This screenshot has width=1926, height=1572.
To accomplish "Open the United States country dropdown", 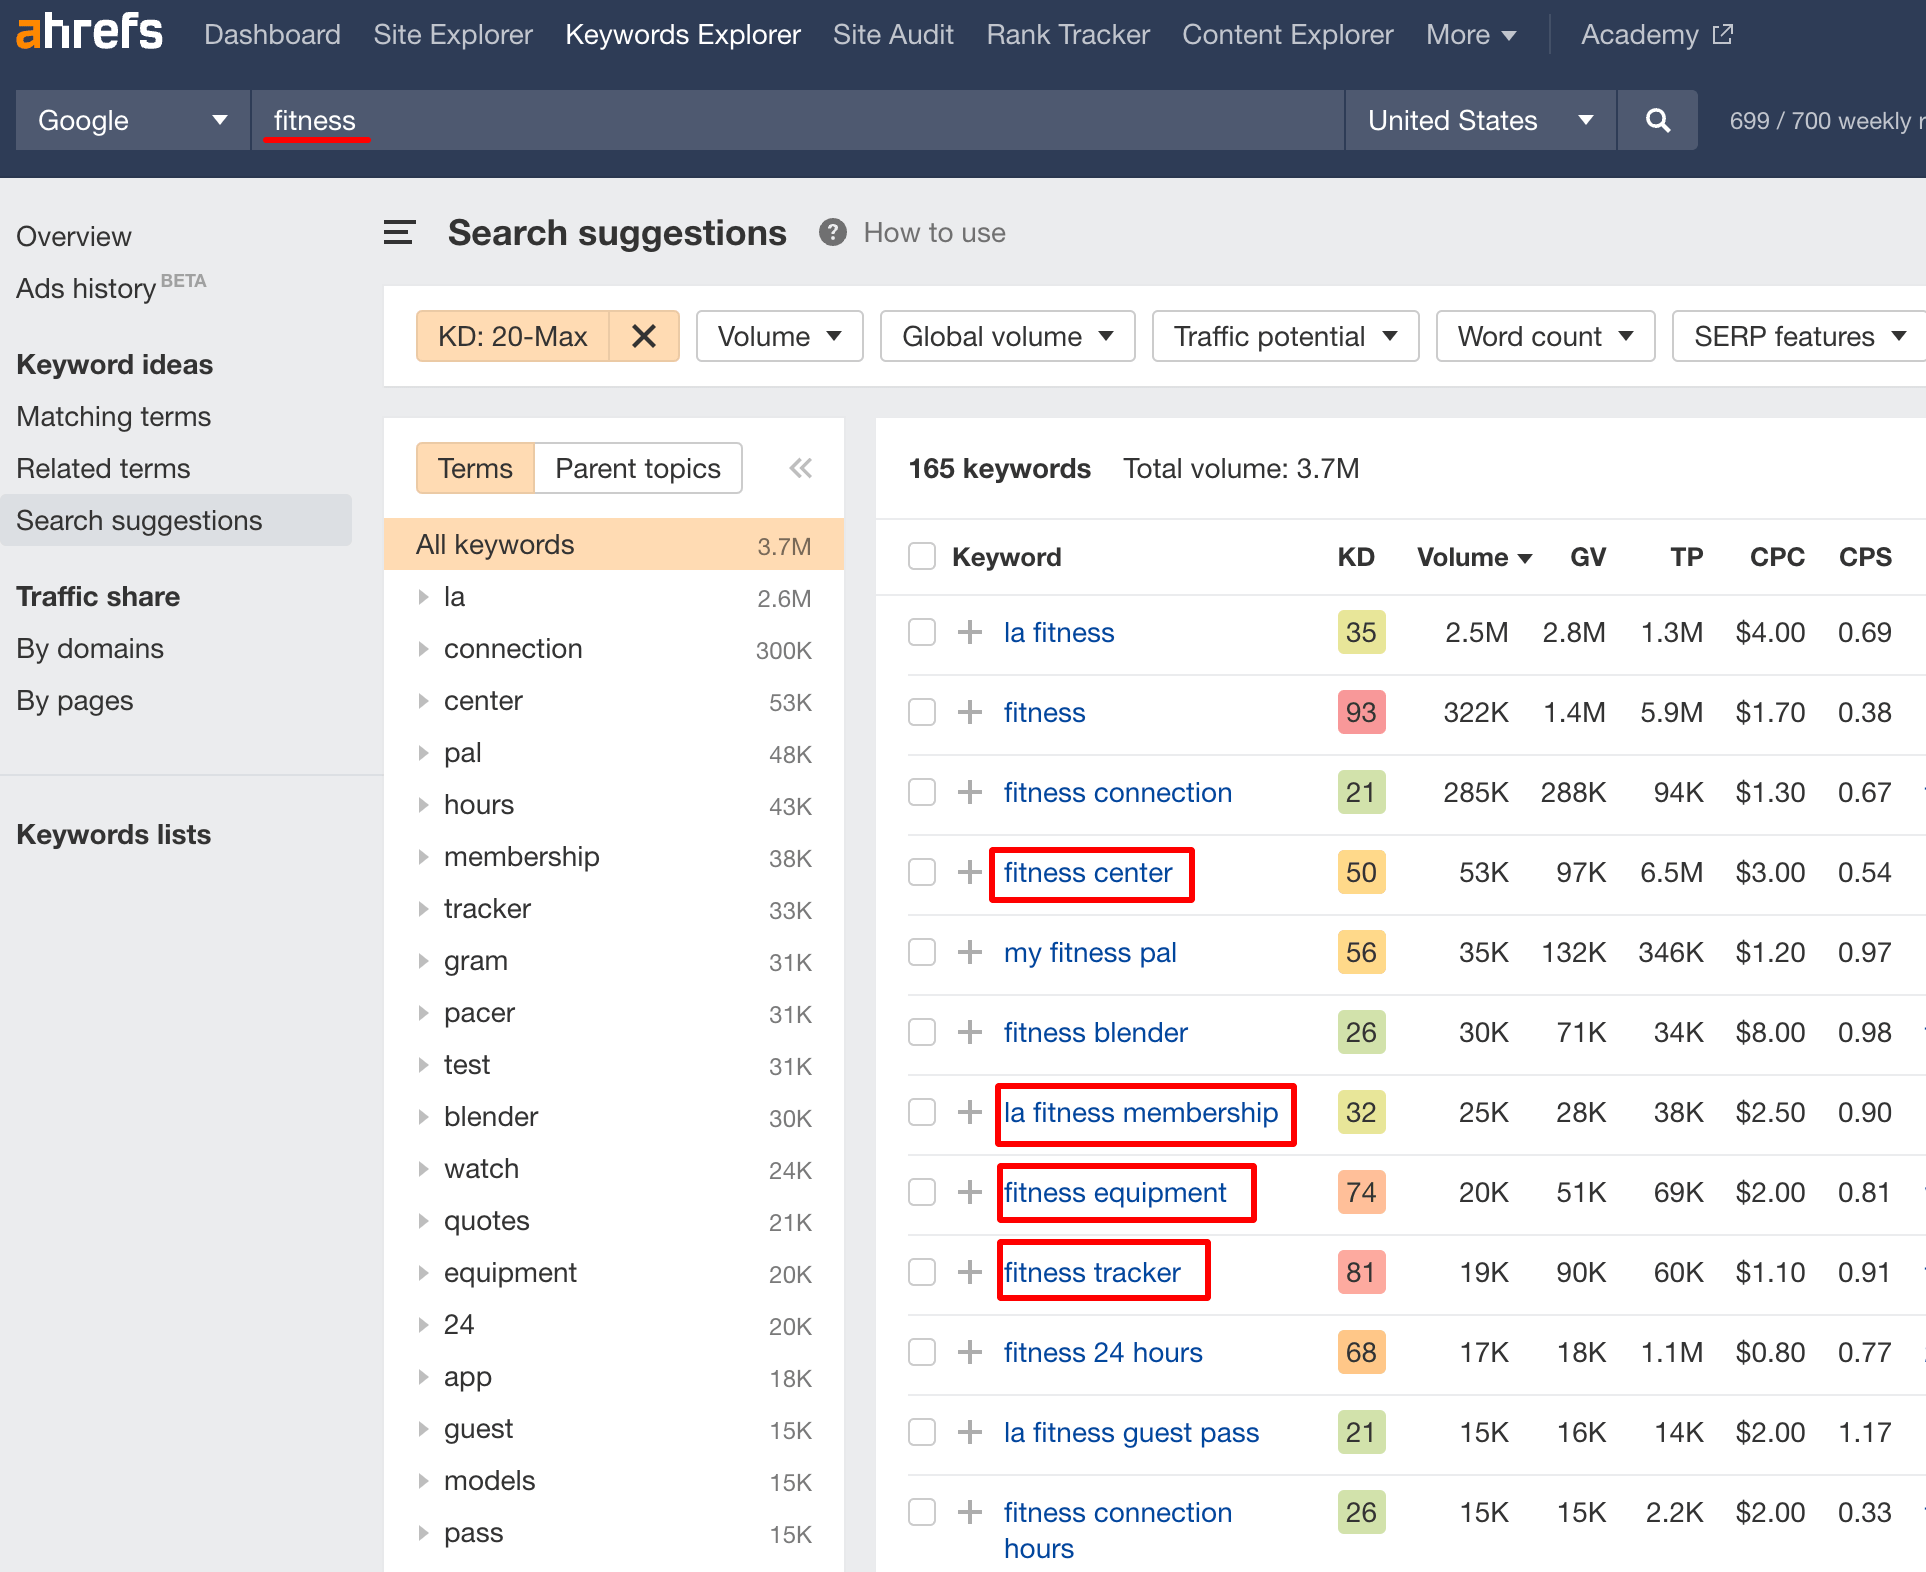I will tap(1481, 120).
